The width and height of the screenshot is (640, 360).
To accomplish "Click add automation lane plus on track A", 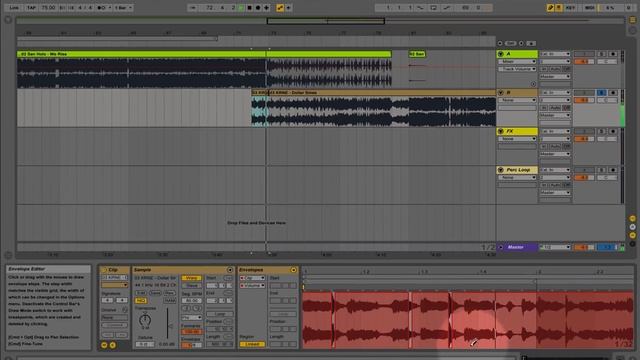I will 533,84.
